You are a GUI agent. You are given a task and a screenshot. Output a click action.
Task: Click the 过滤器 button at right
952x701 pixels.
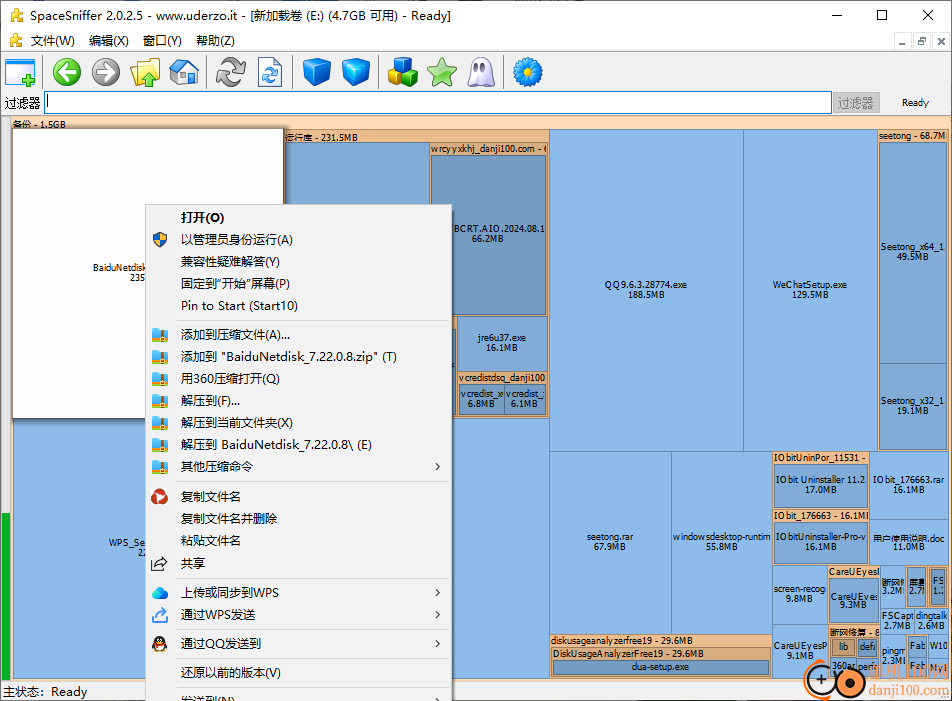coord(855,103)
